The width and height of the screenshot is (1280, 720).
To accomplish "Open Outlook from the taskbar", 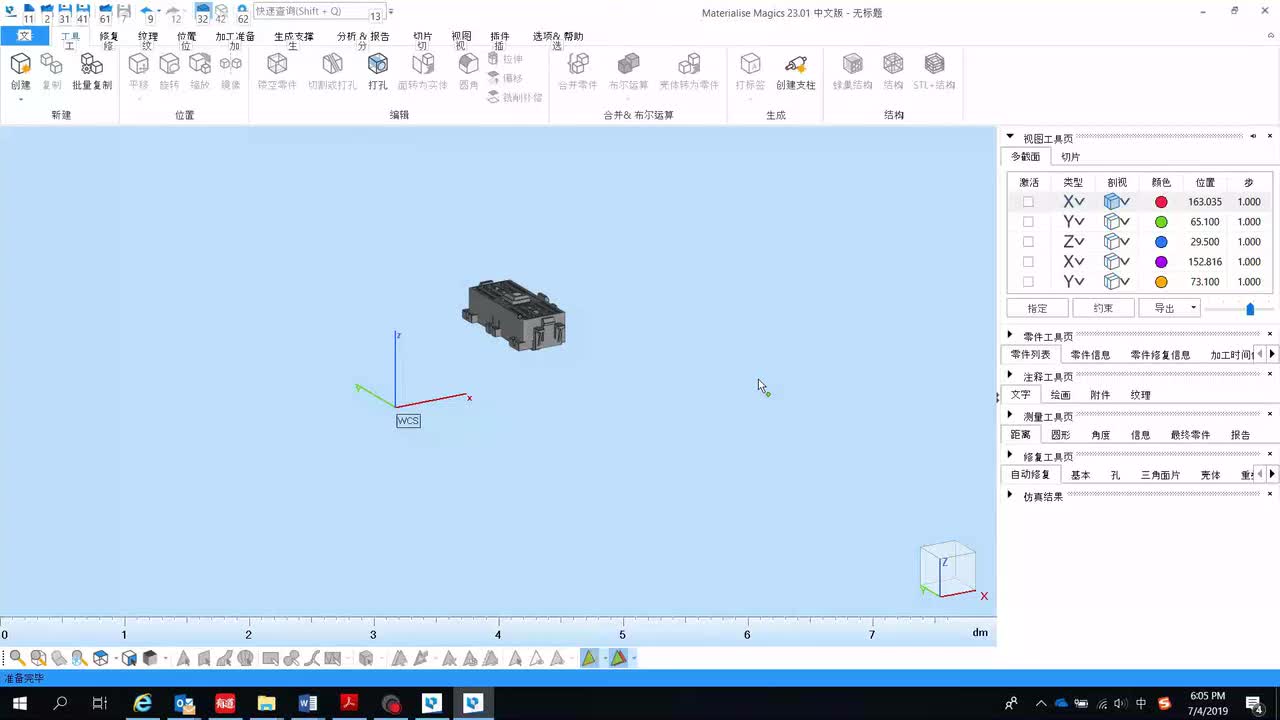I will click(x=184, y=703).
